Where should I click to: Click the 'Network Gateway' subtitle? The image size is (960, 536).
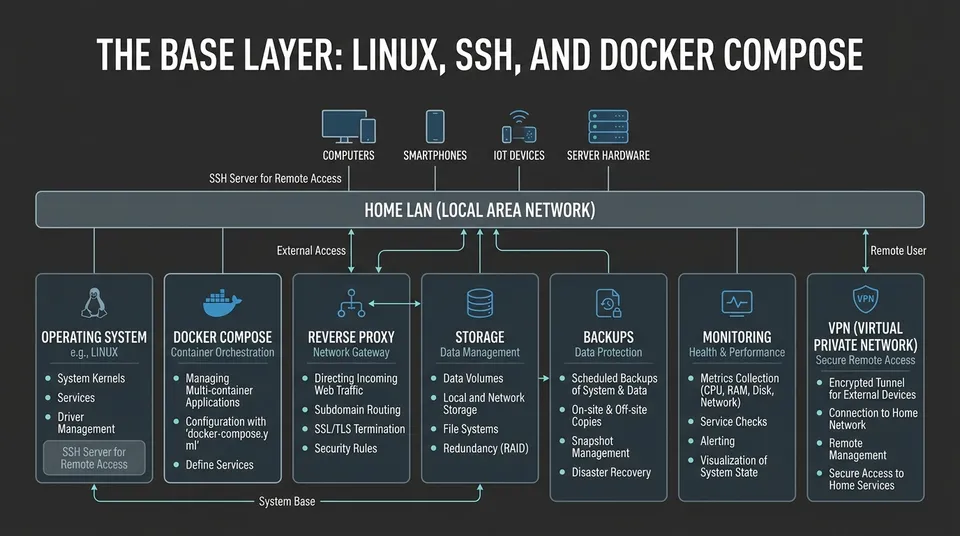[x=351, y=352]
